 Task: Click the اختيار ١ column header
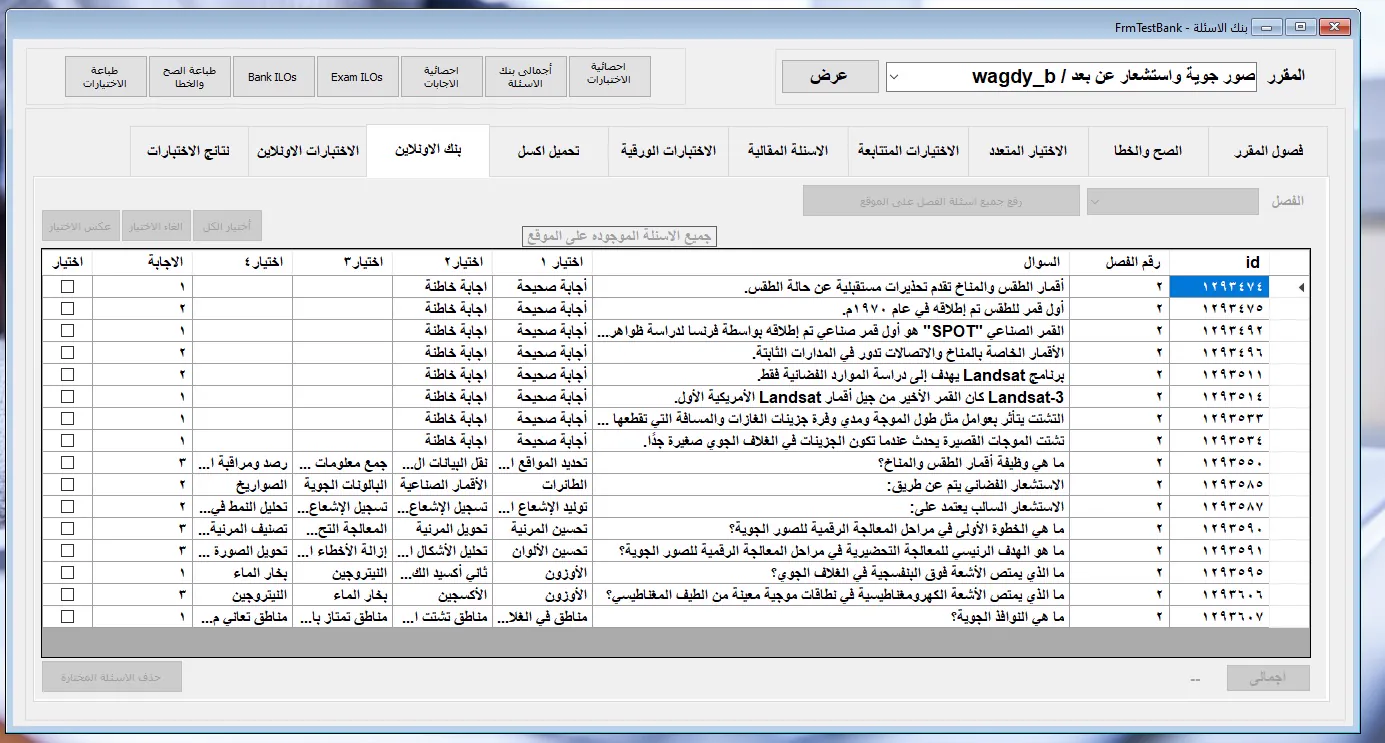[x=543, y=262]
